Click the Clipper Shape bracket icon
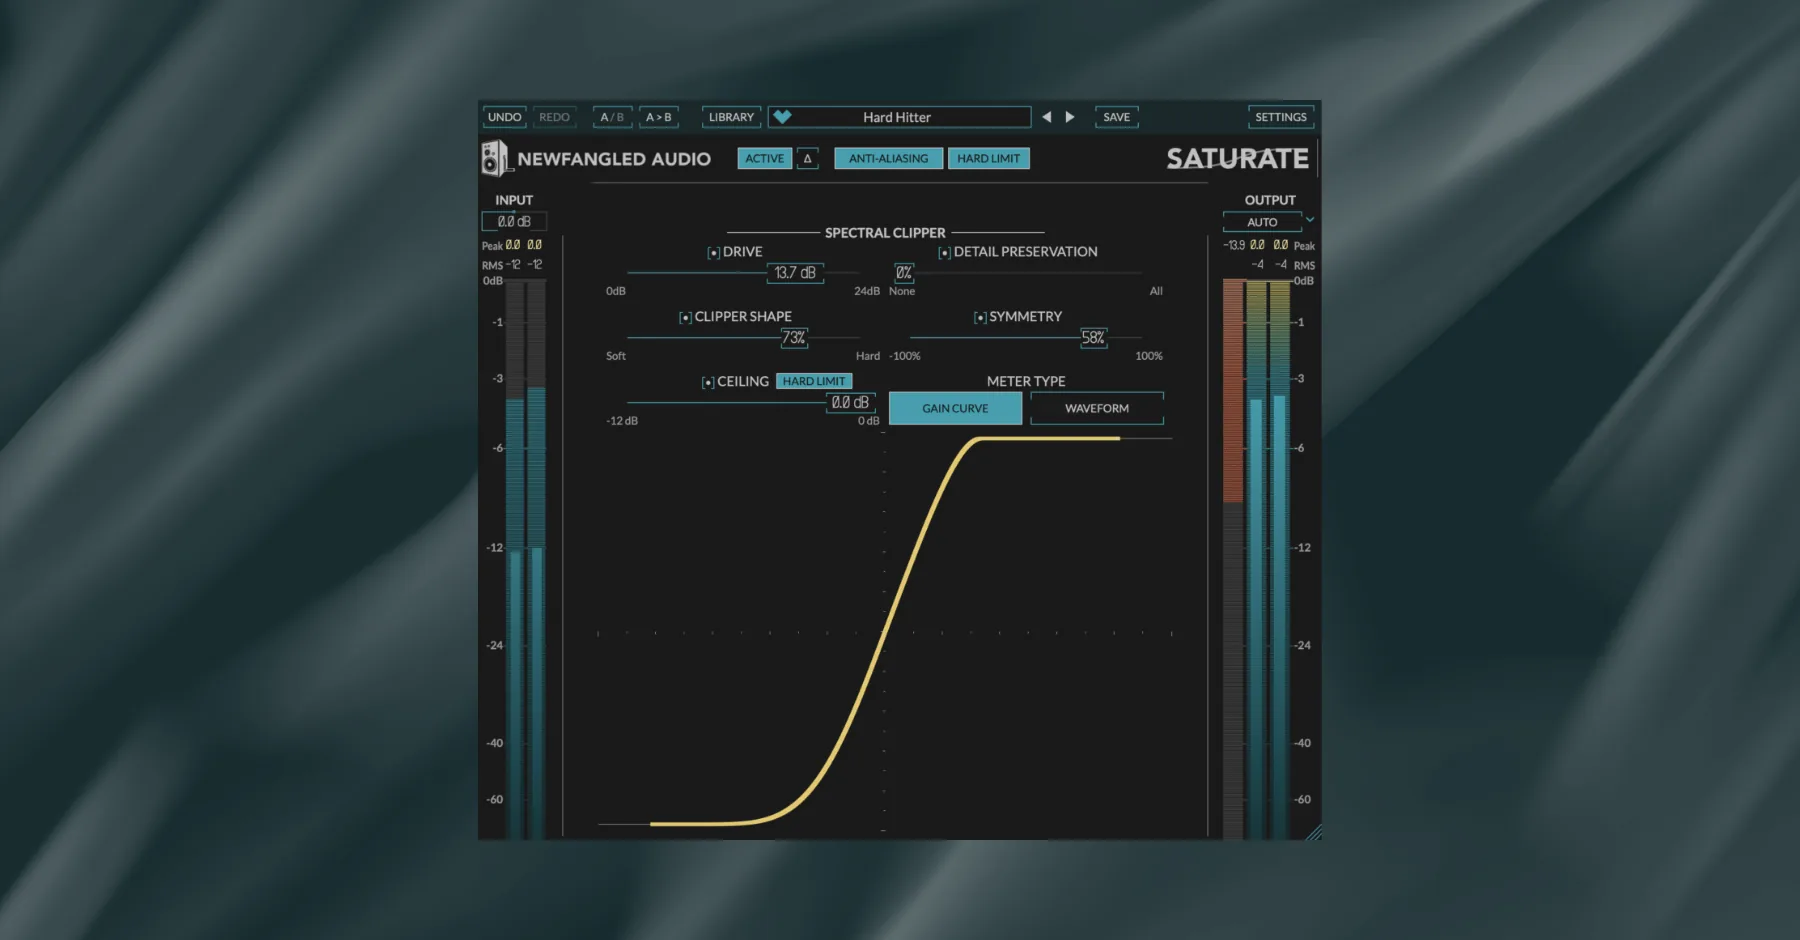1800x940 pixels. pyautogui.click(x=685, y=318)
